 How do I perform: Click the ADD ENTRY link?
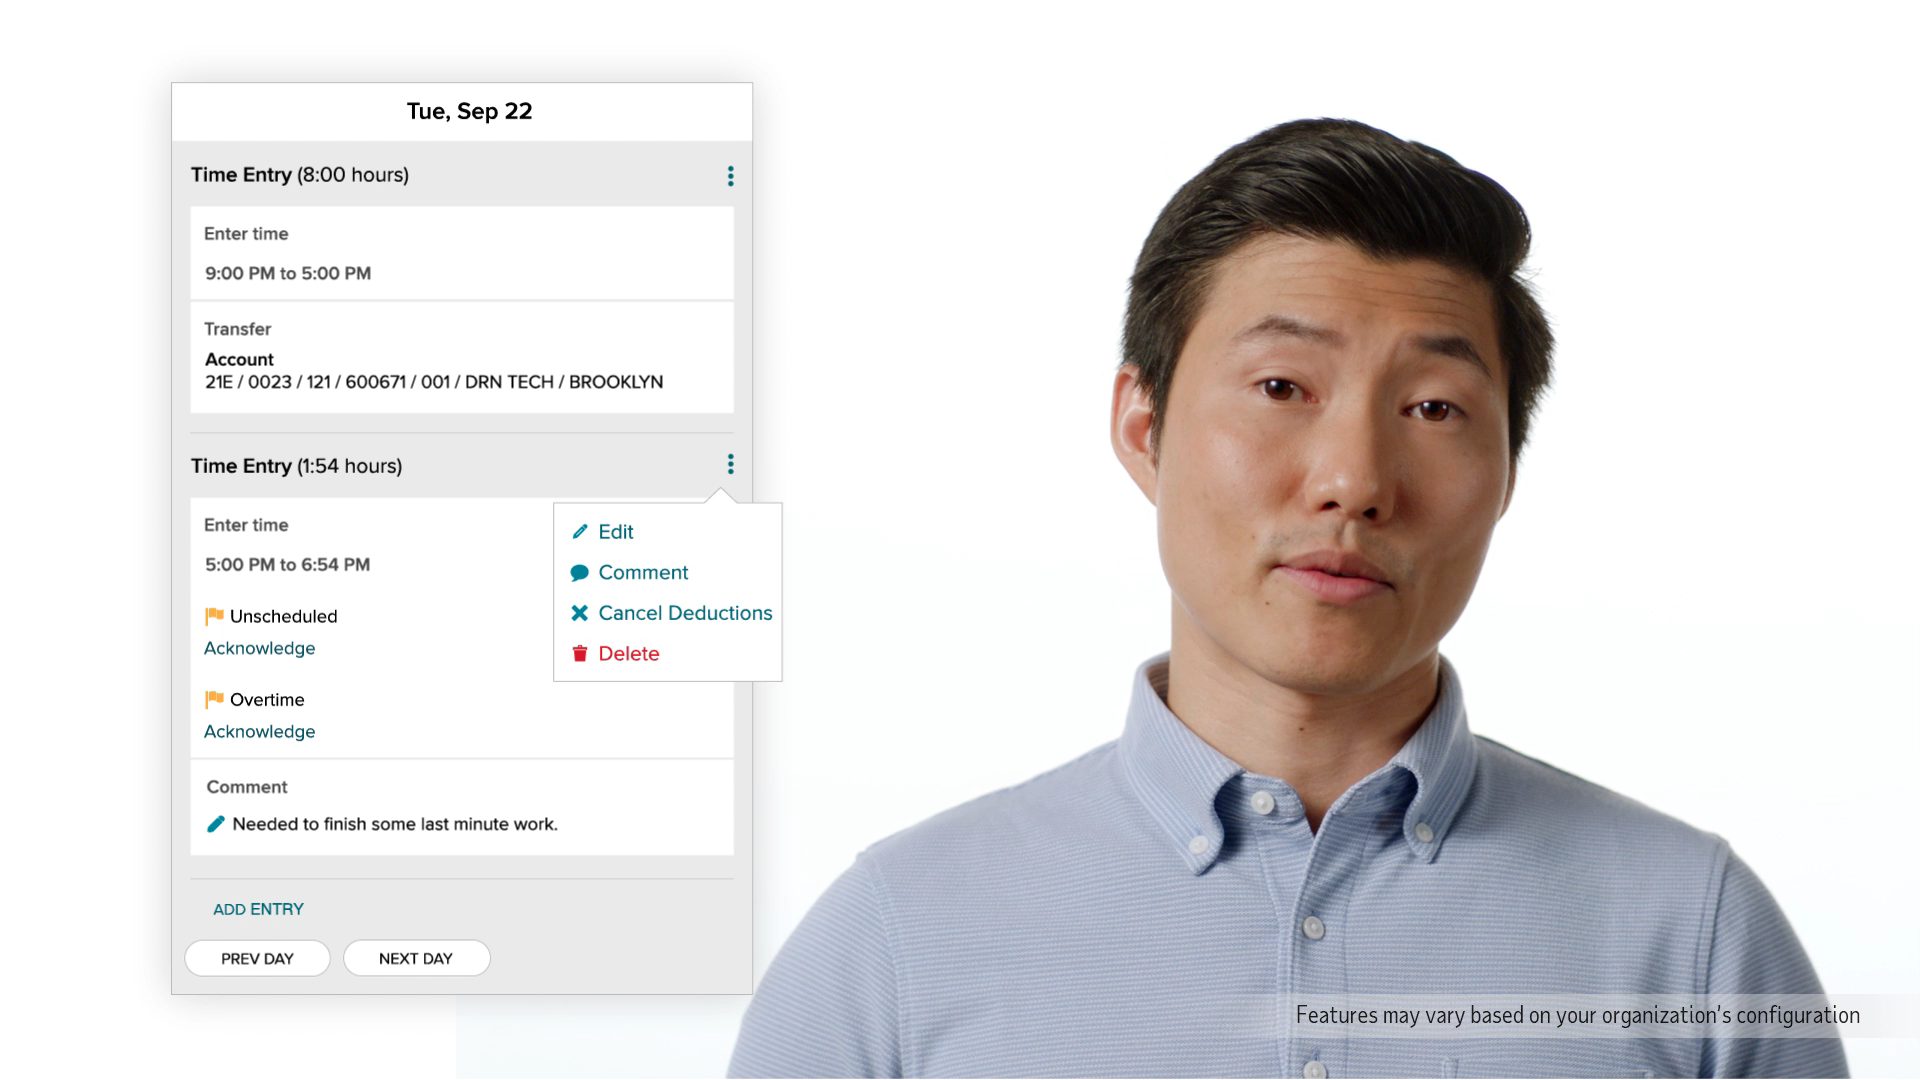(258, 909)
